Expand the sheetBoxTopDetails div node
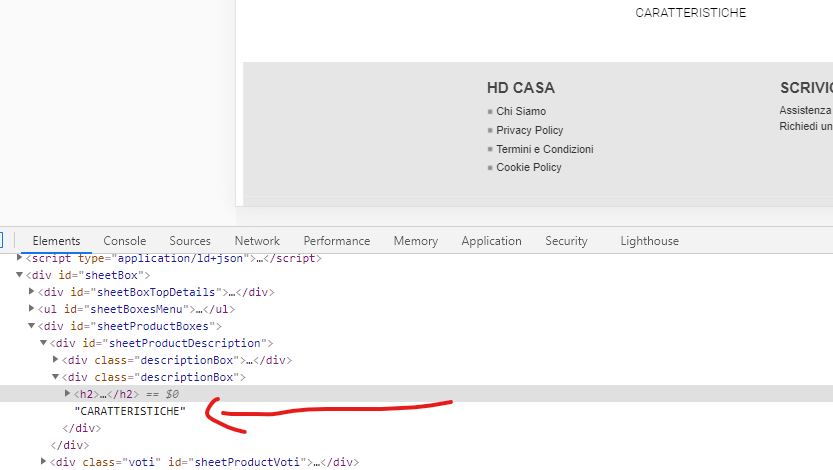The width and height of the screenshot is (833, 470). 31,292
